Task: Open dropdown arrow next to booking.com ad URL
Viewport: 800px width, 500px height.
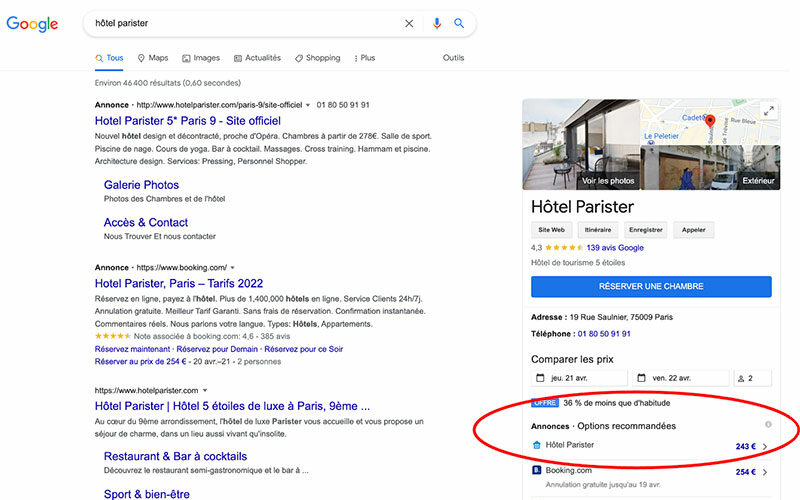Action: click(x=232, y=268)
